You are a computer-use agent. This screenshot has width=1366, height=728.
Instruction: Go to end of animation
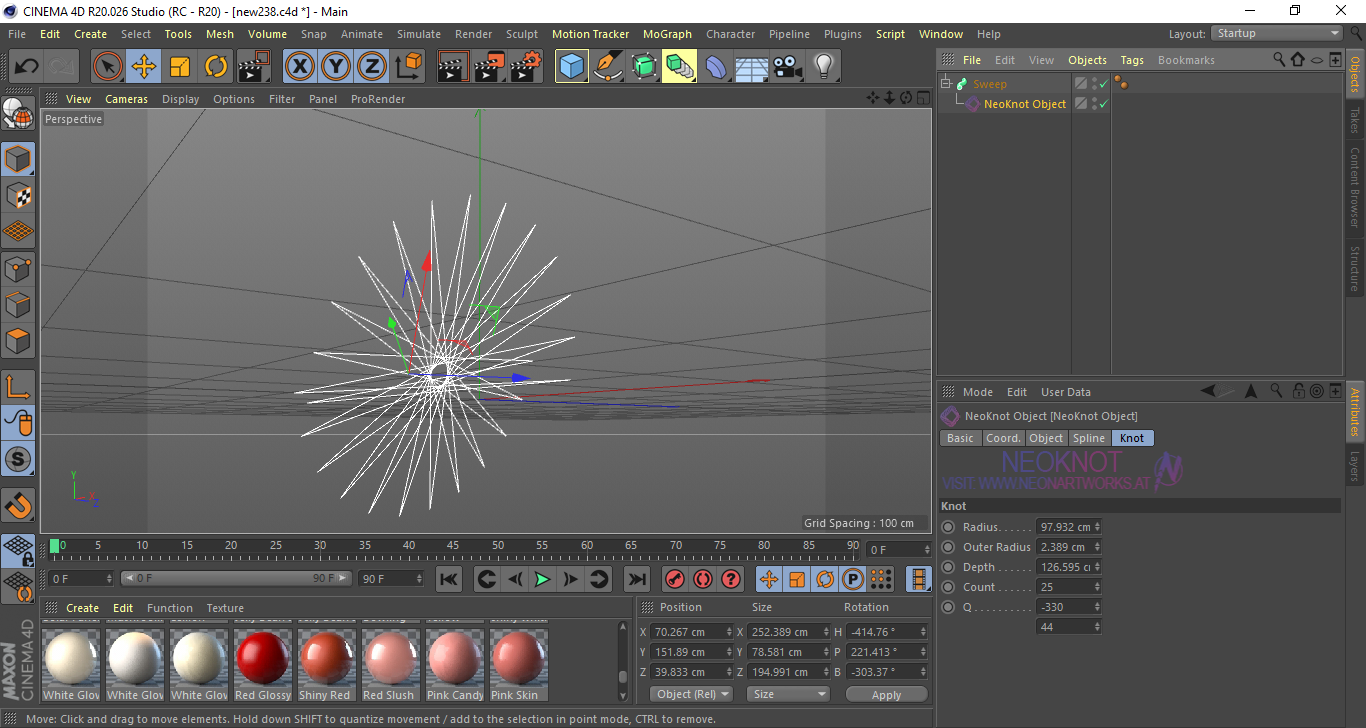click(636, 579)
